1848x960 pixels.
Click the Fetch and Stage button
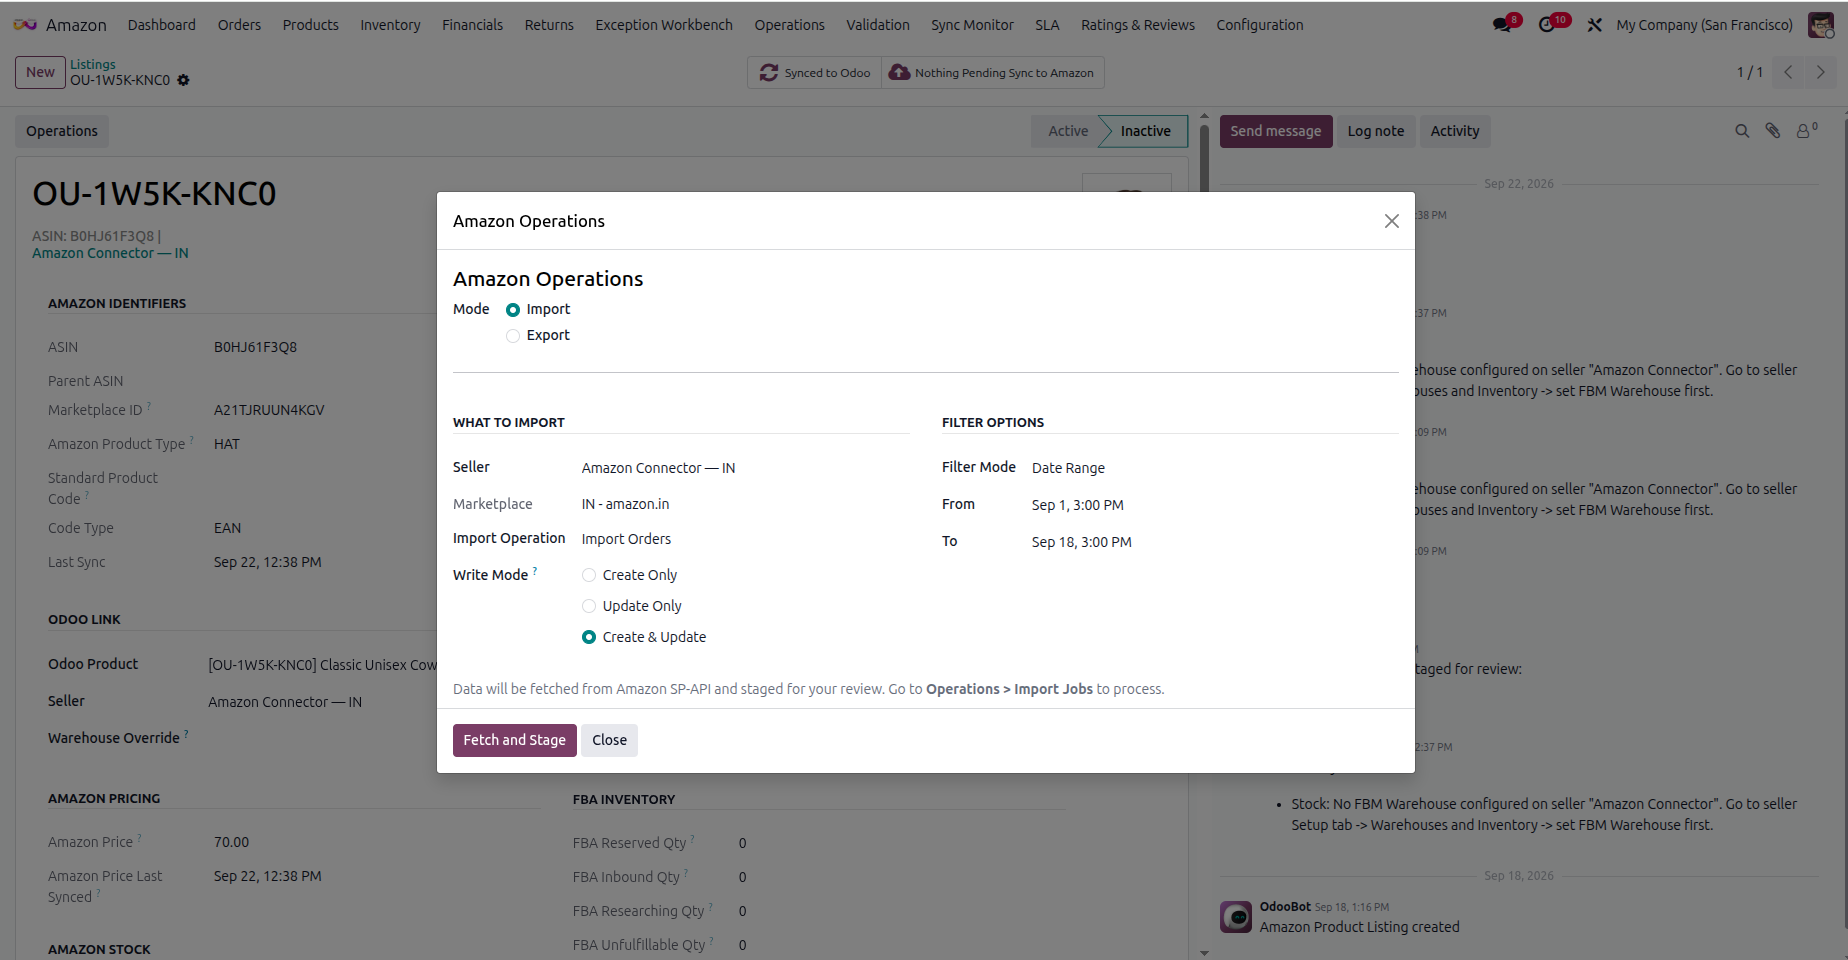515,740
